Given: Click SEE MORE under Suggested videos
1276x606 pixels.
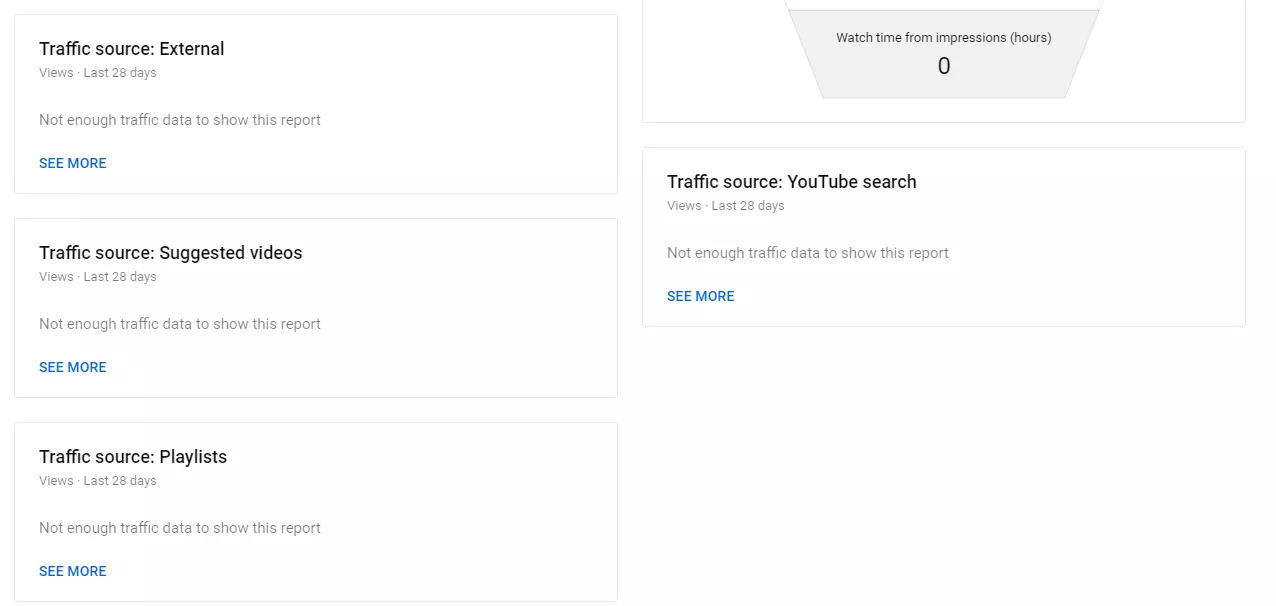Looking at the screenshot, I should 72,367.
